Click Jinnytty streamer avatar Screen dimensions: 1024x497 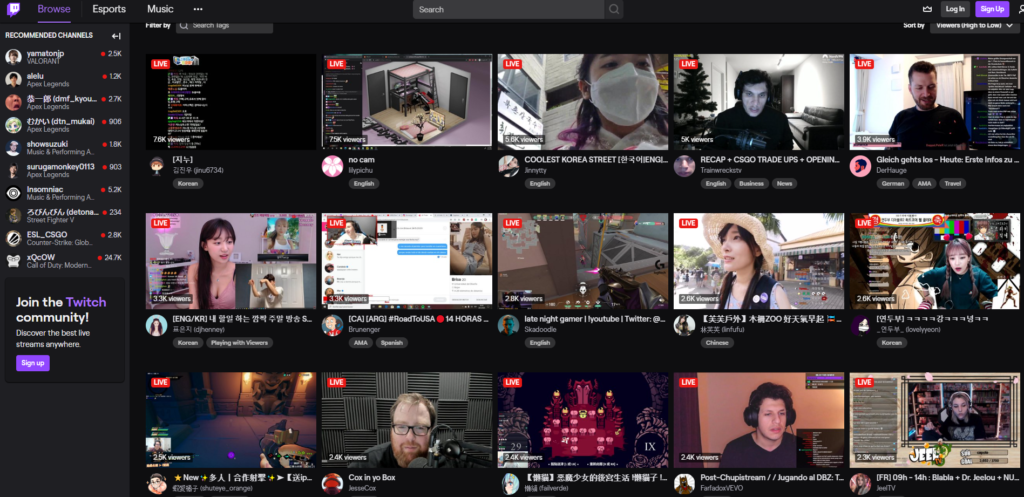pos(509,166)
